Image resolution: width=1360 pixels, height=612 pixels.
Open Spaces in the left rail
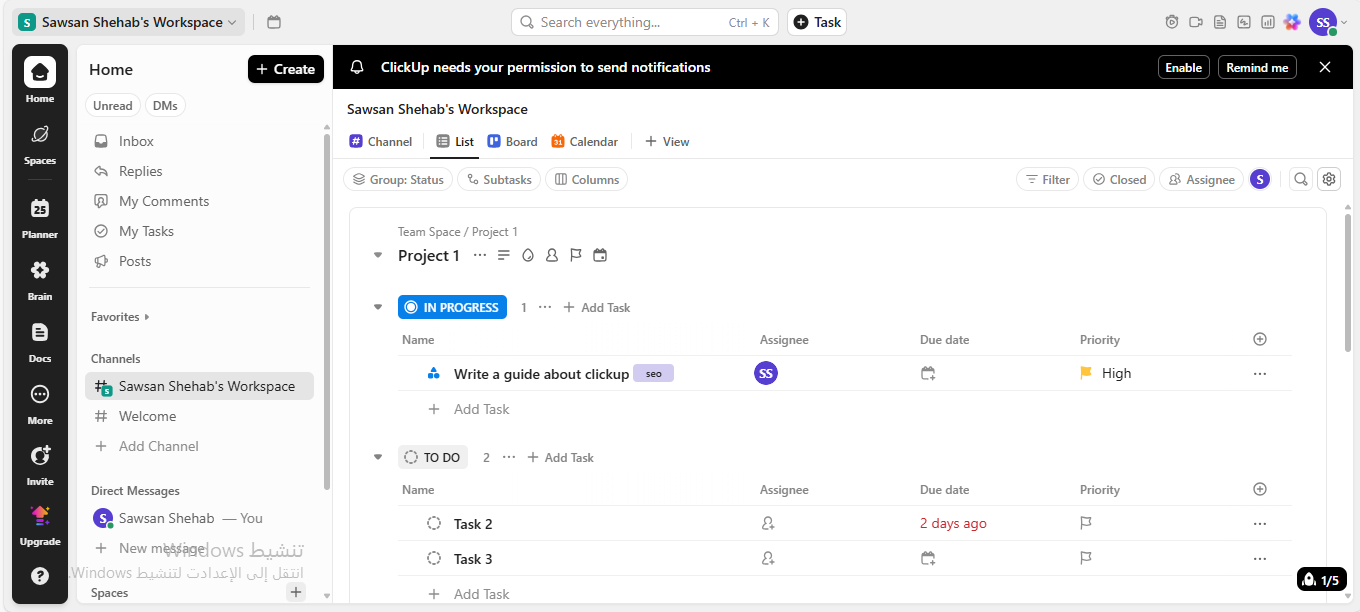point(40,144)
